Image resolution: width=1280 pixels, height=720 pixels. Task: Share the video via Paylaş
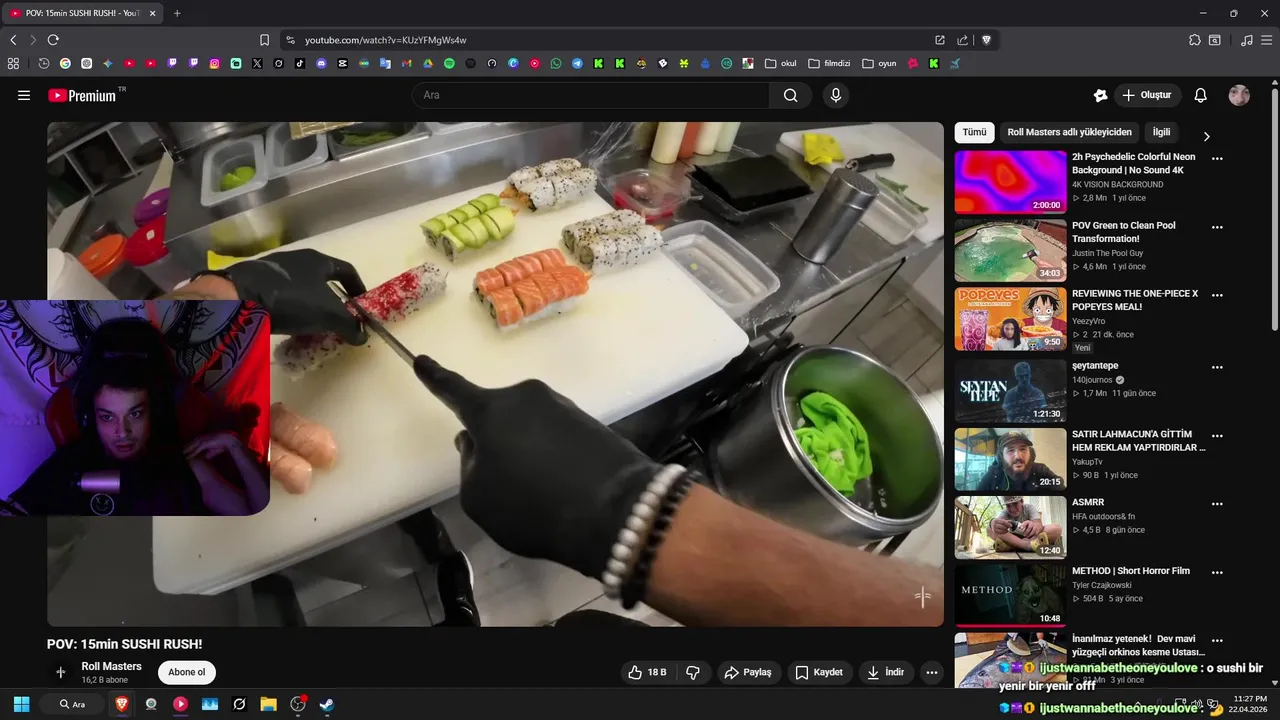748,672
